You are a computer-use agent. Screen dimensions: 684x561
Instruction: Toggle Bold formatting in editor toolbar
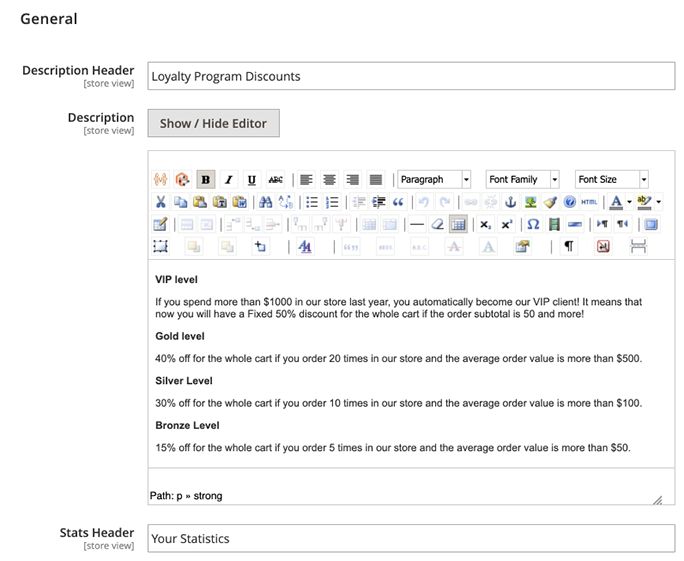point(205,180)
